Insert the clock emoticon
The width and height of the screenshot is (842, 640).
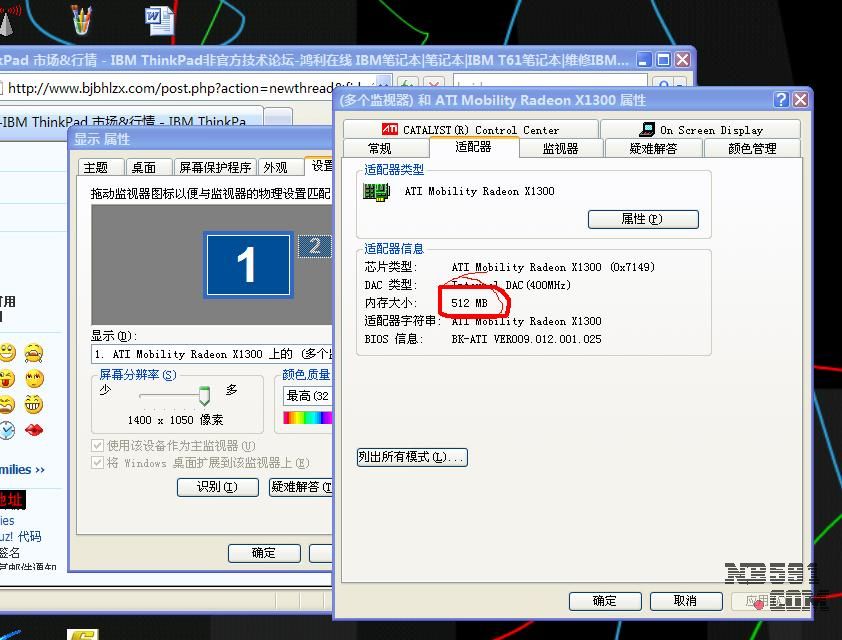pos(7,431)
